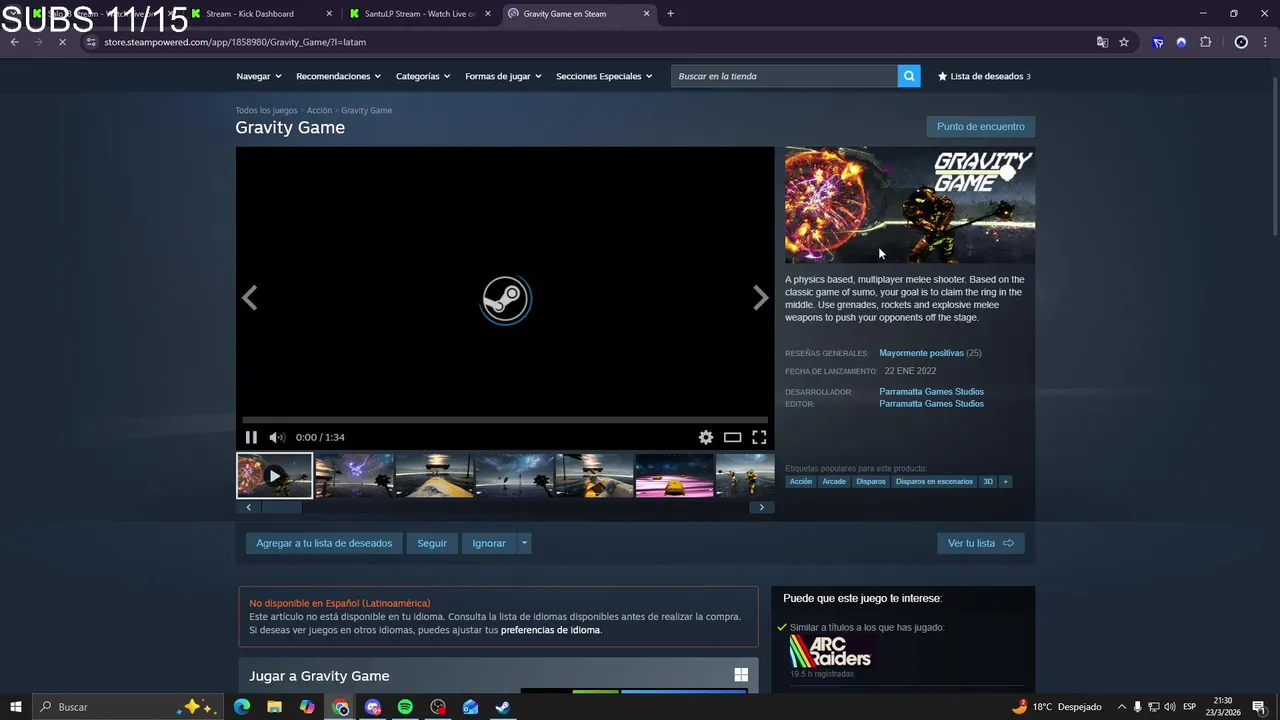Click 'Agregar a tu lista de deseados'
Viewport: 1280px width, 720px height.
point(324,543)
